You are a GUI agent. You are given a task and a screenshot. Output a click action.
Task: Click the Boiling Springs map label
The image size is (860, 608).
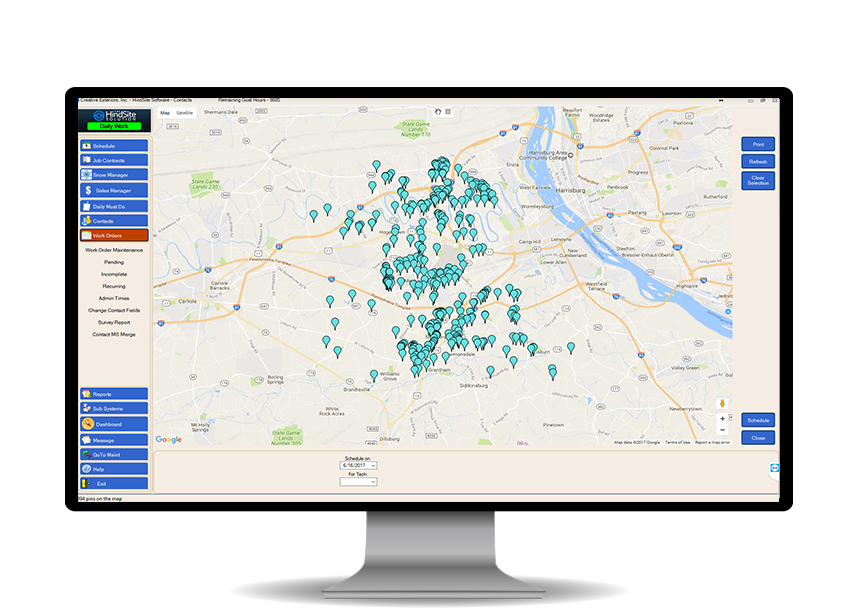(276, 379)
